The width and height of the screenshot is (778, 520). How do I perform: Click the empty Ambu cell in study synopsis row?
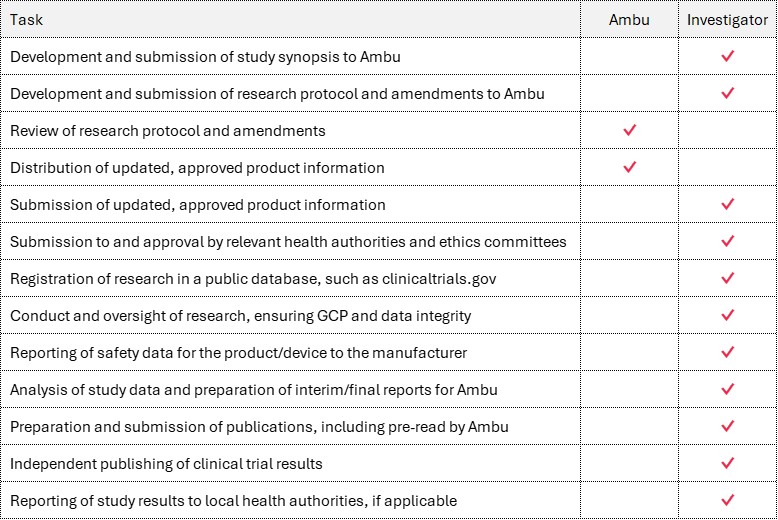pos(629,57)
